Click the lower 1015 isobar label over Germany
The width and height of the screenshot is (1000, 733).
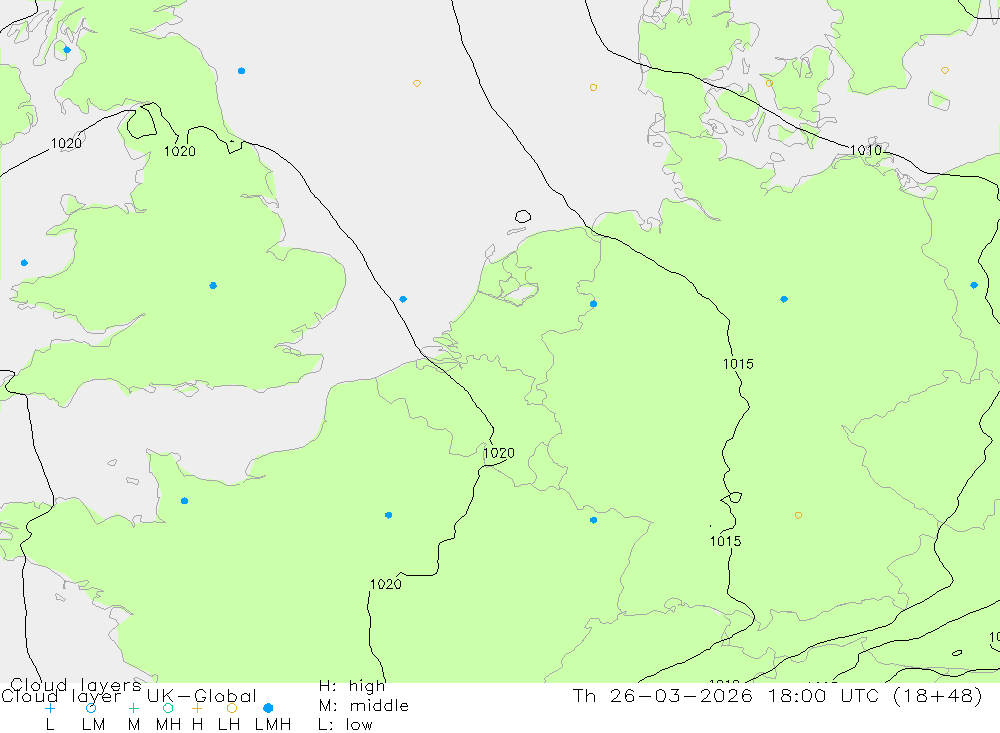[x=726, y=542]
